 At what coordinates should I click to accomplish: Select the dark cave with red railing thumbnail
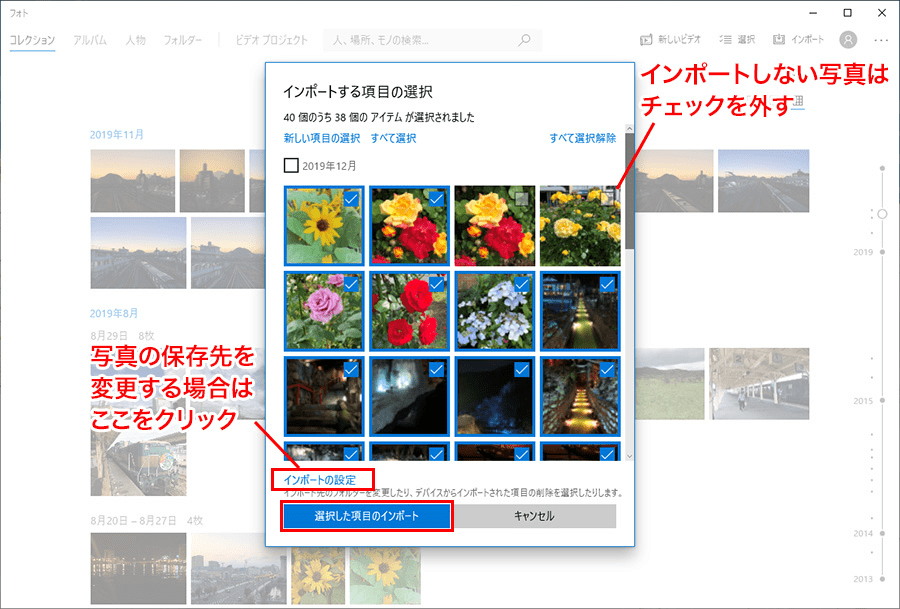[x=324, y=397]
